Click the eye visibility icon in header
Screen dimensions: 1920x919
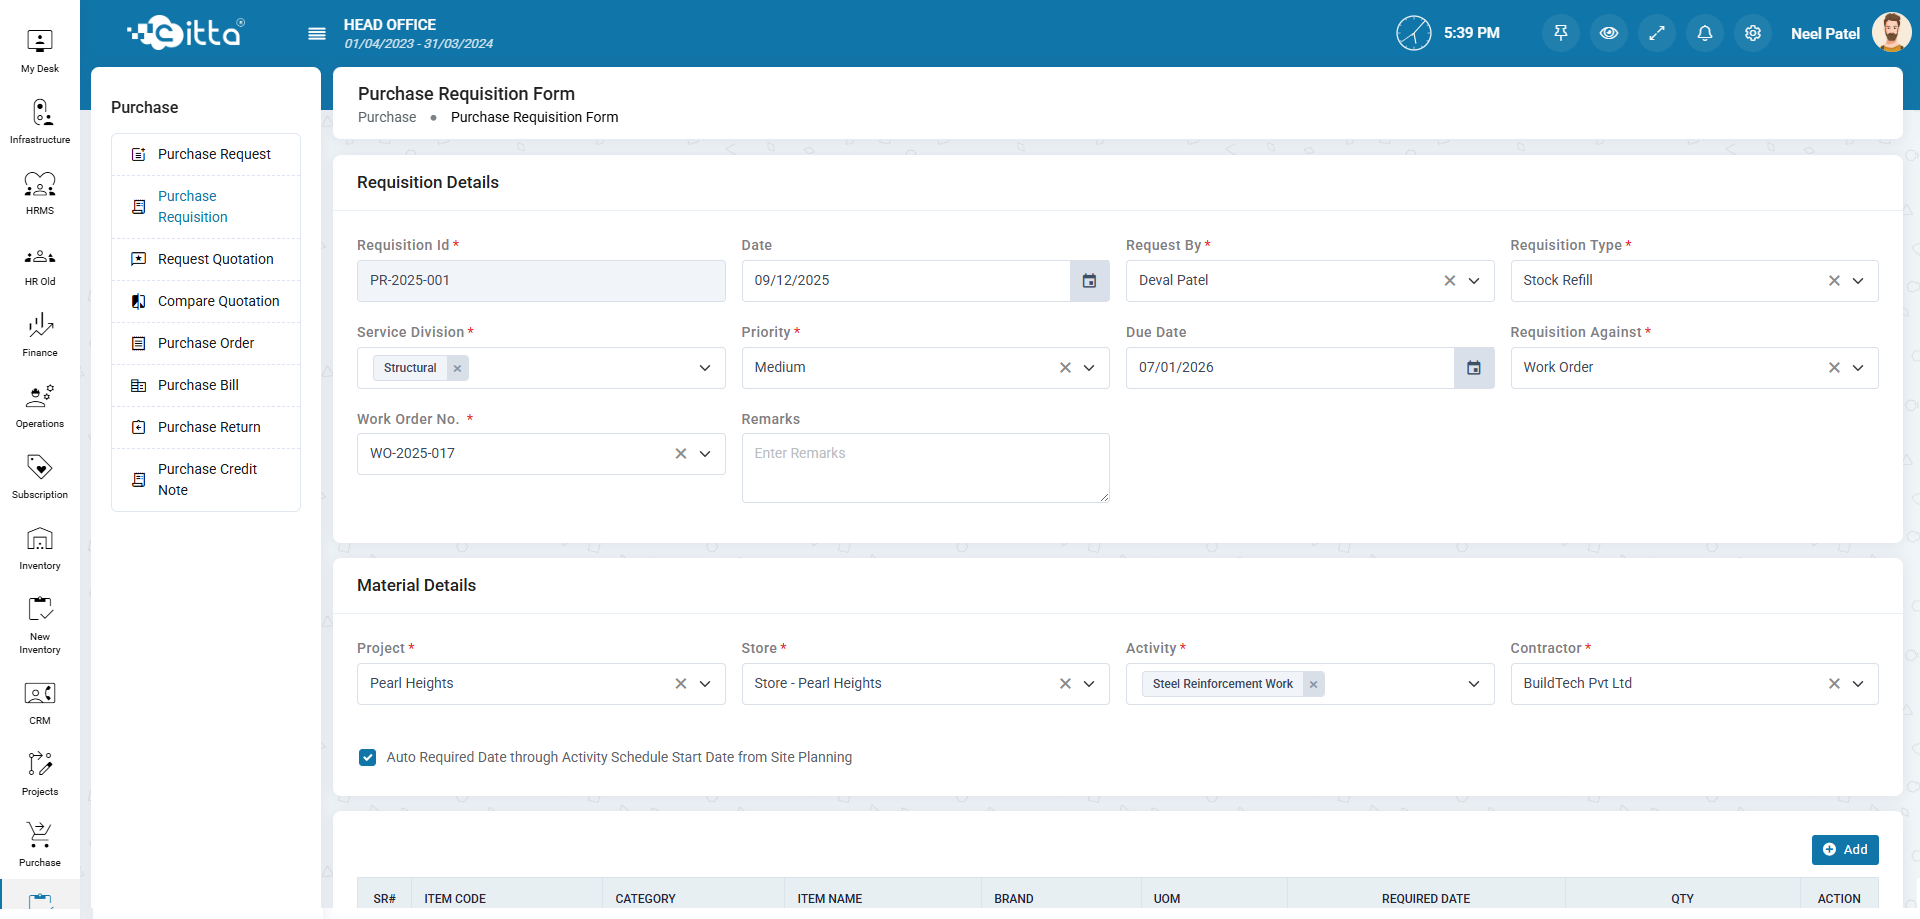1609,33
